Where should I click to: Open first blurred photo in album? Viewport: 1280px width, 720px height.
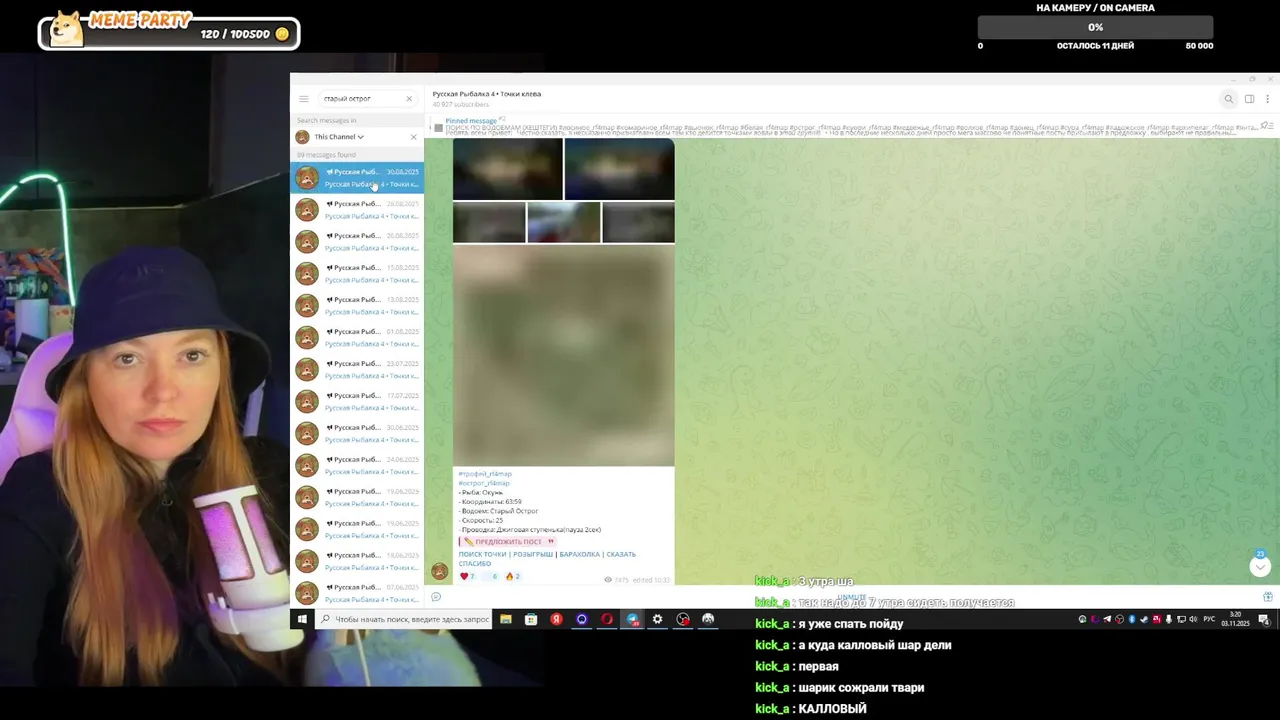(507, 169)
